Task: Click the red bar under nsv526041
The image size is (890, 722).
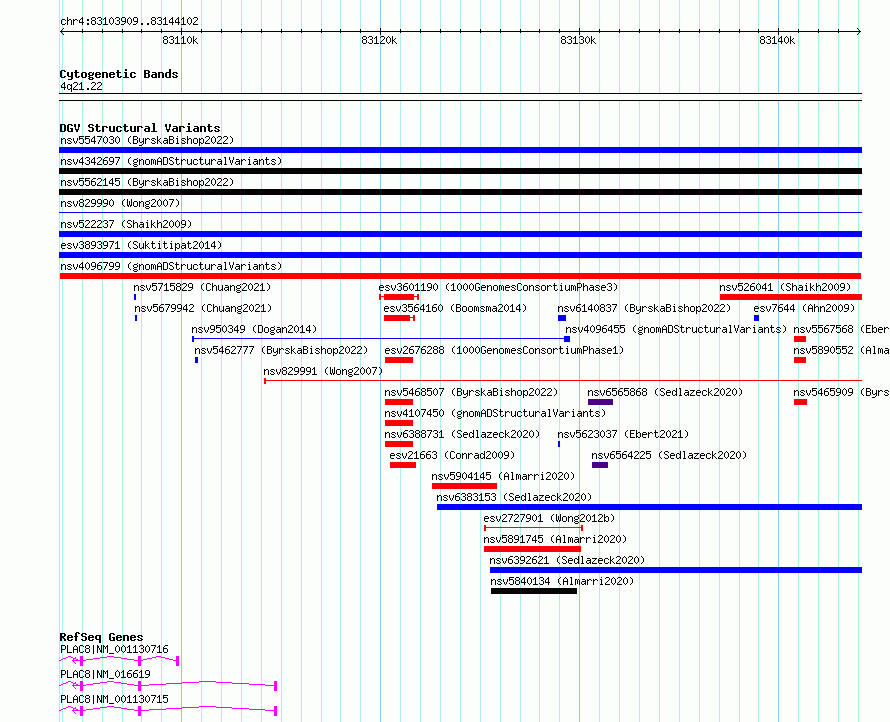Action: [791, 297]
